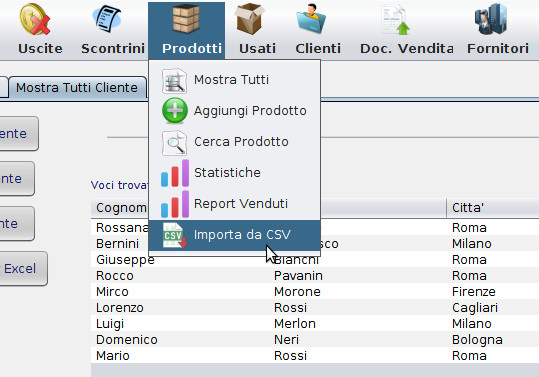Viewport: 539px width, 377px height.
Task: Open the Clienti folder icon
Action: pos(311,19)
